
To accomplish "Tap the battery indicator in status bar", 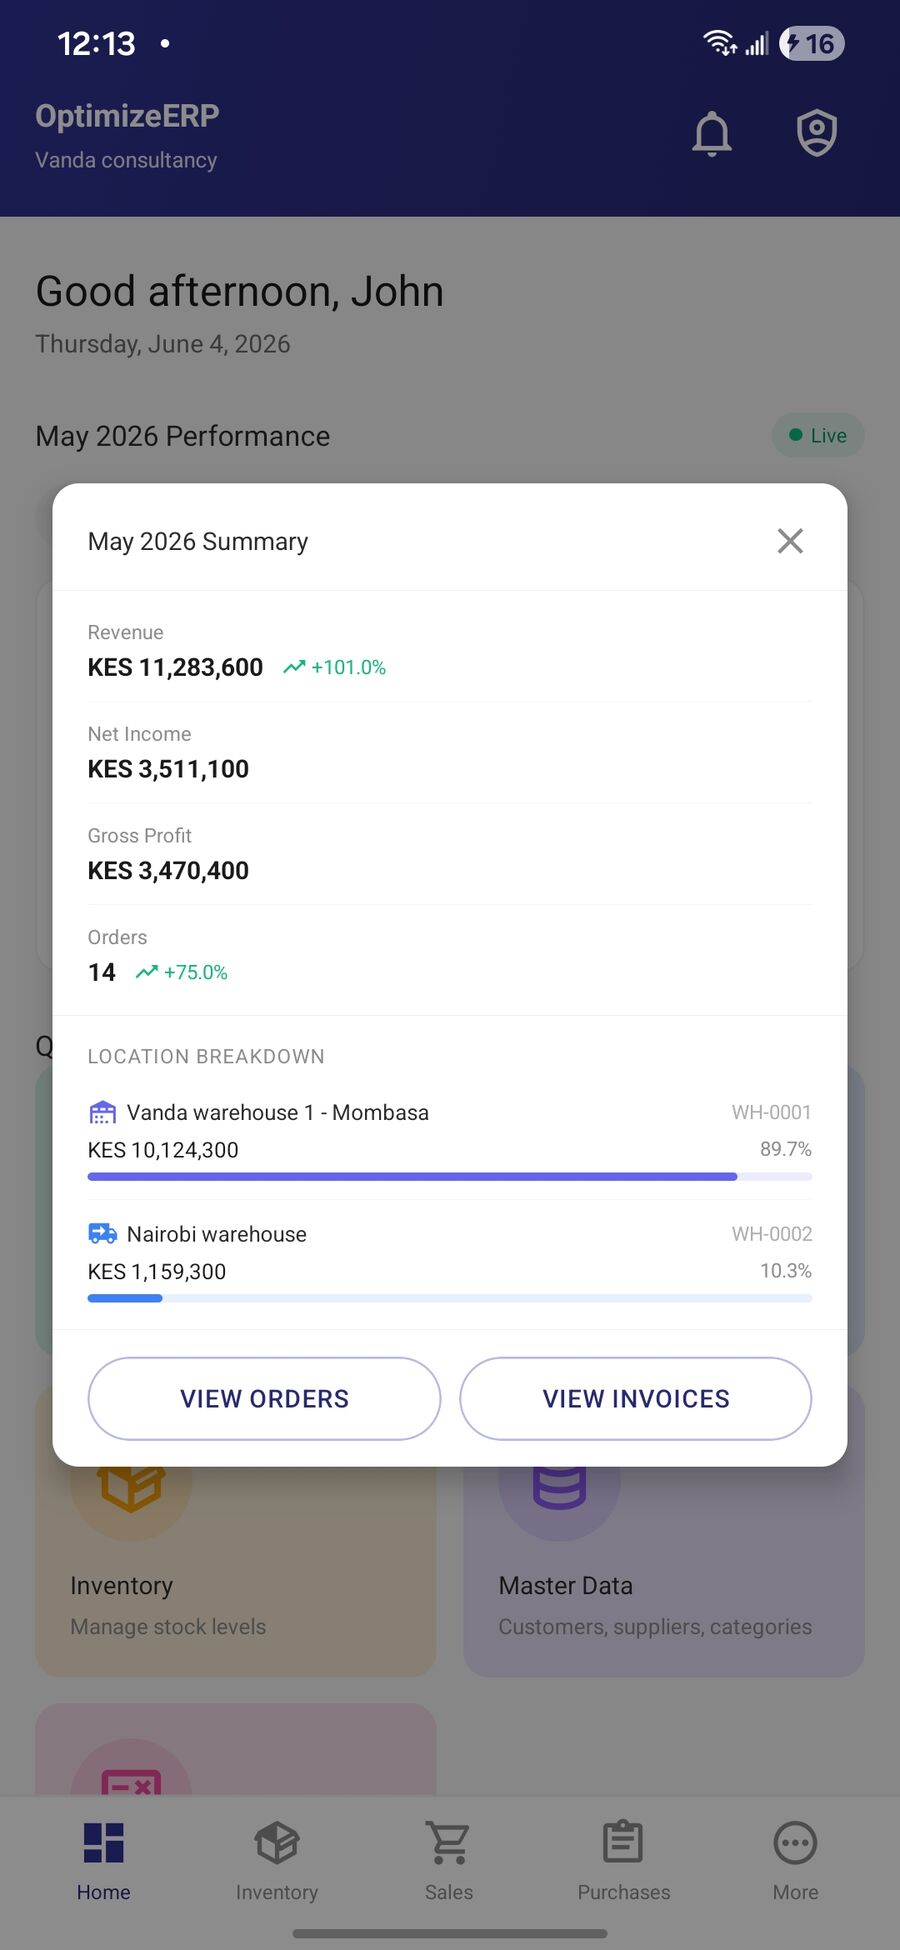I will [x=812, y=44].
